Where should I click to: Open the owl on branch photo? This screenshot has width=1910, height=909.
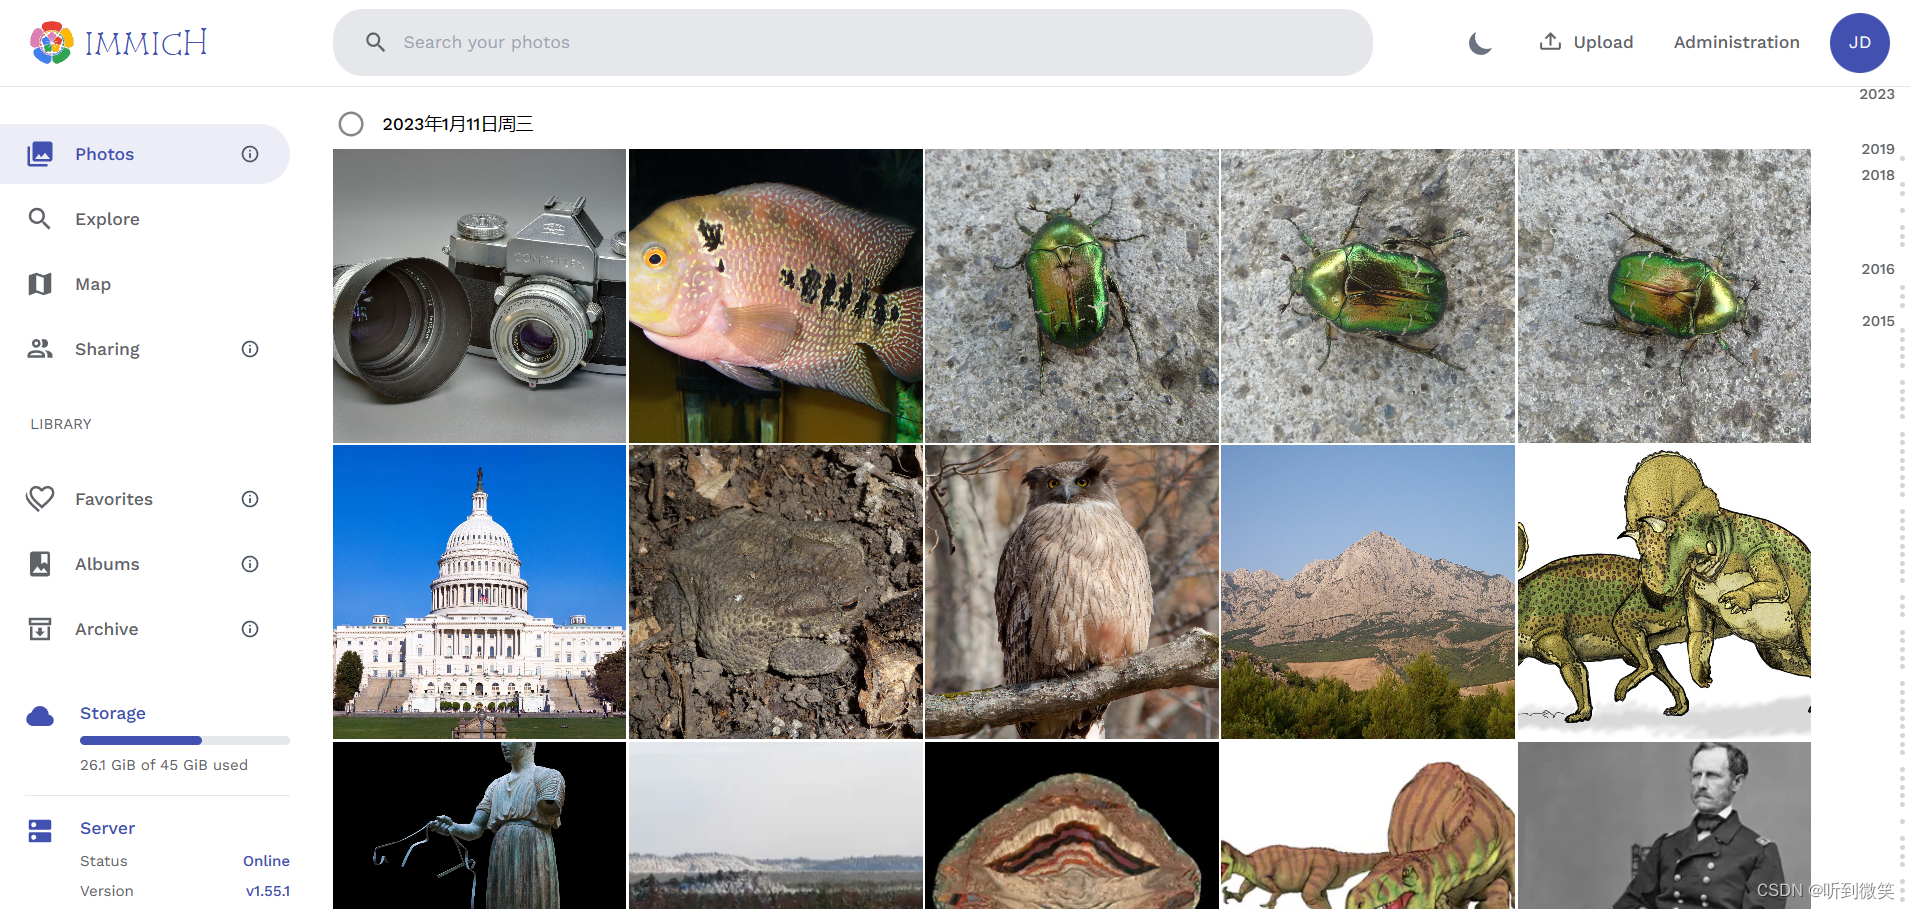point(1071,592)
